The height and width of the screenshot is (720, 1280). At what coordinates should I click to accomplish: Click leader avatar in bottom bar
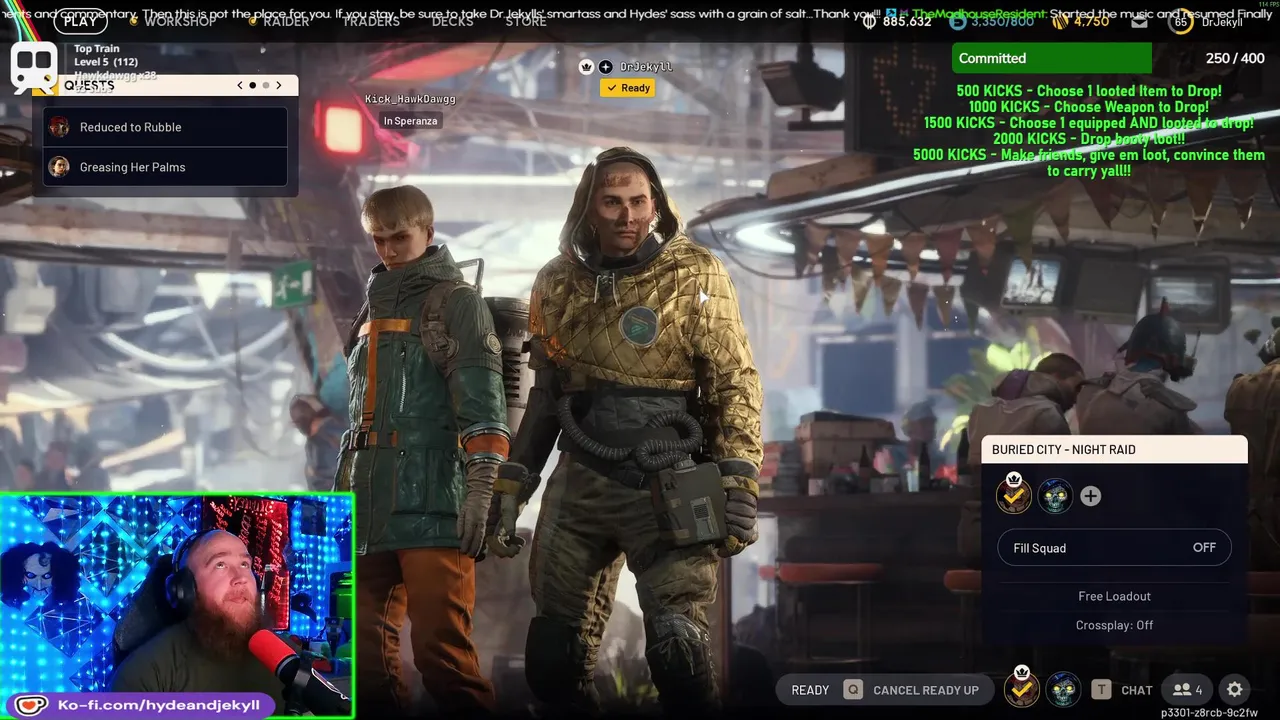[x=1021, y=687]
